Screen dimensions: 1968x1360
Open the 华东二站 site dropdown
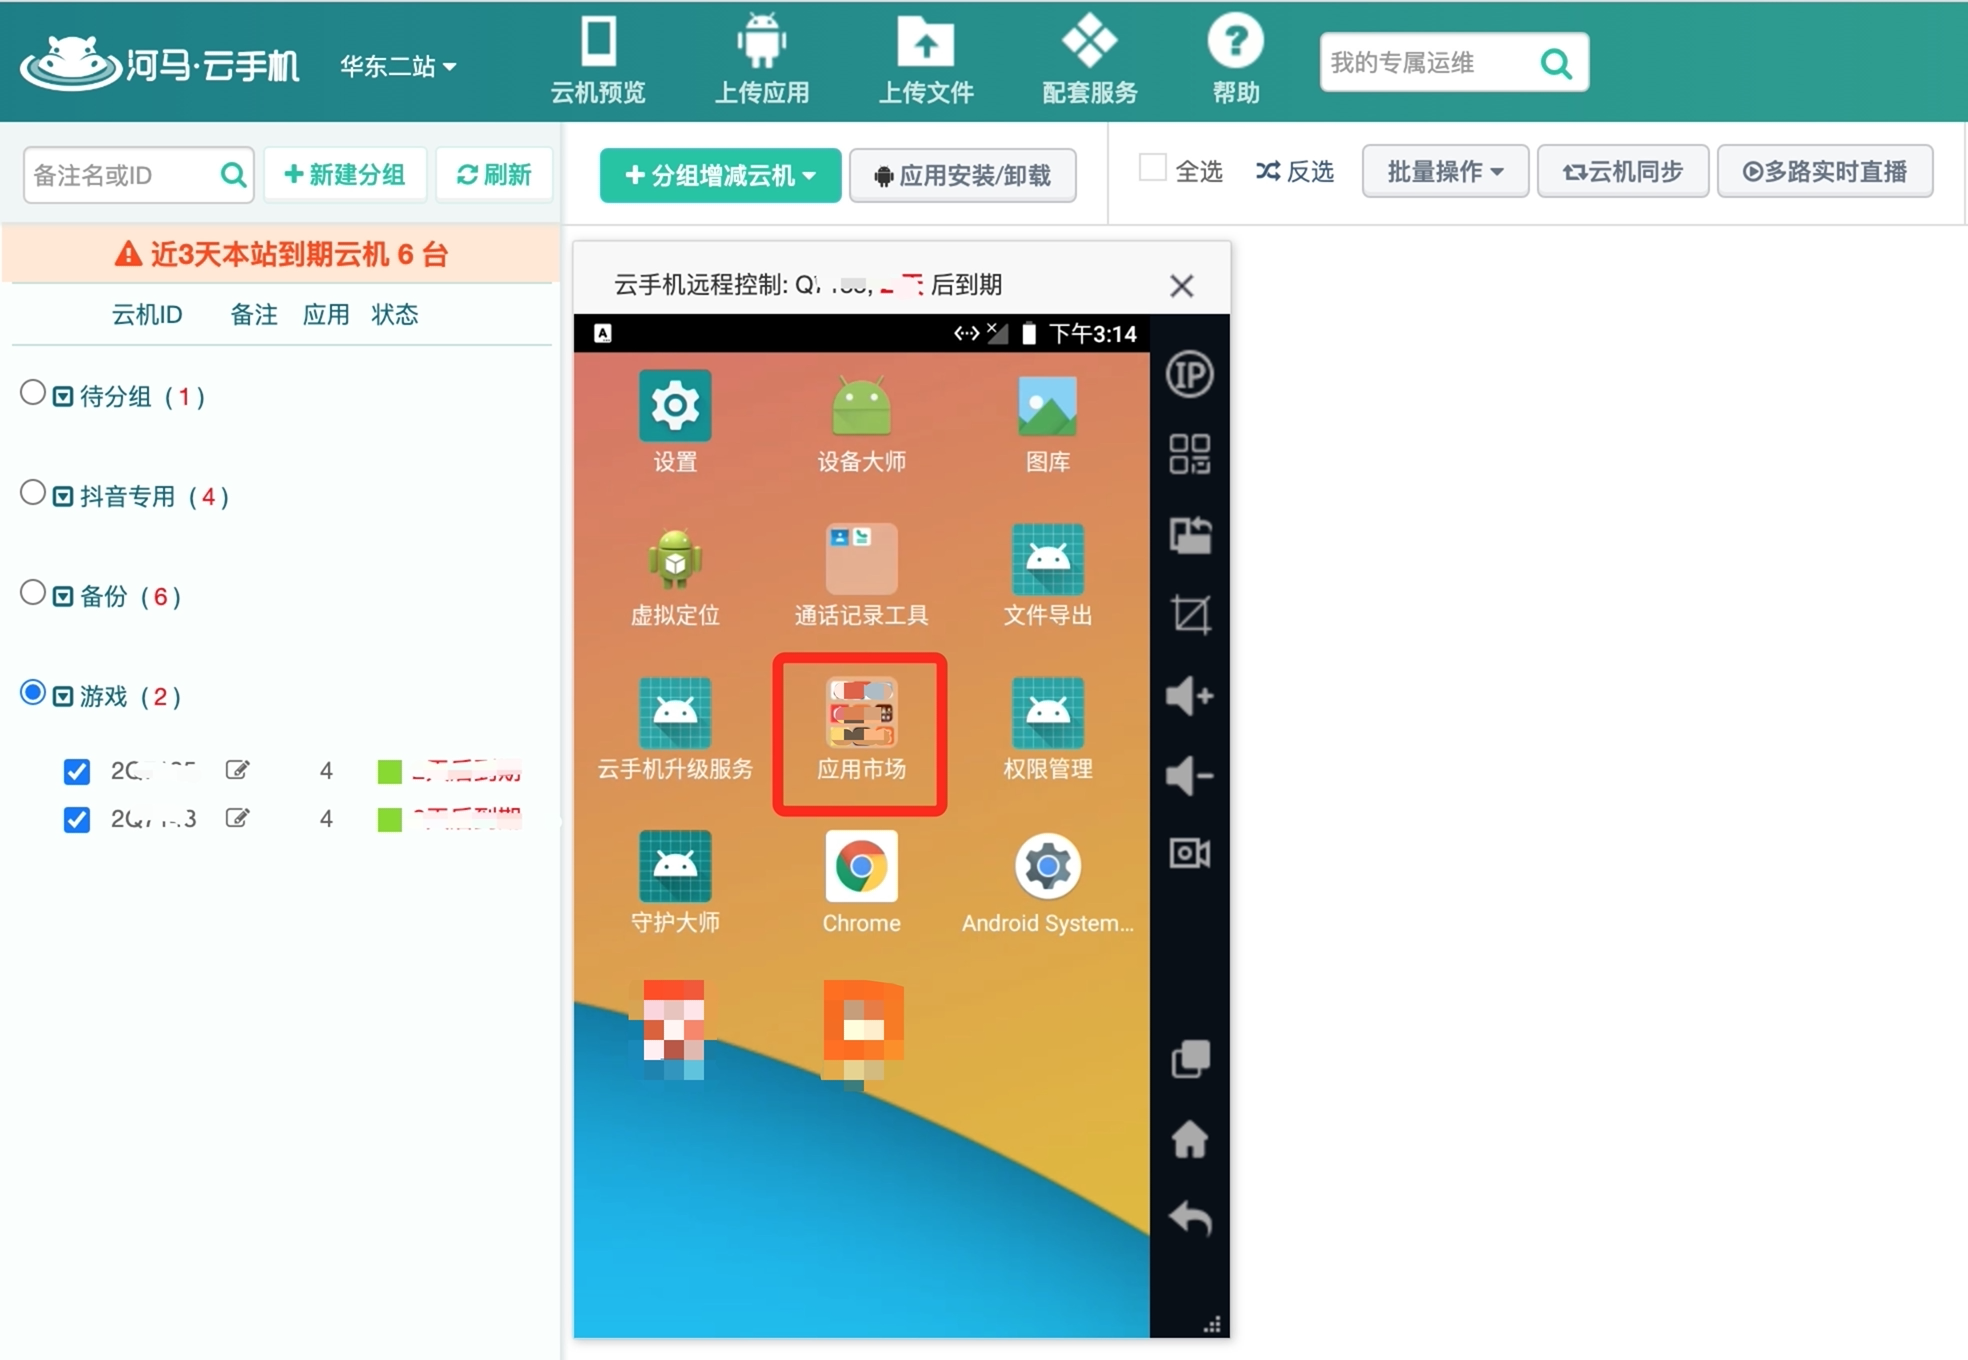(x=397, y=66)
